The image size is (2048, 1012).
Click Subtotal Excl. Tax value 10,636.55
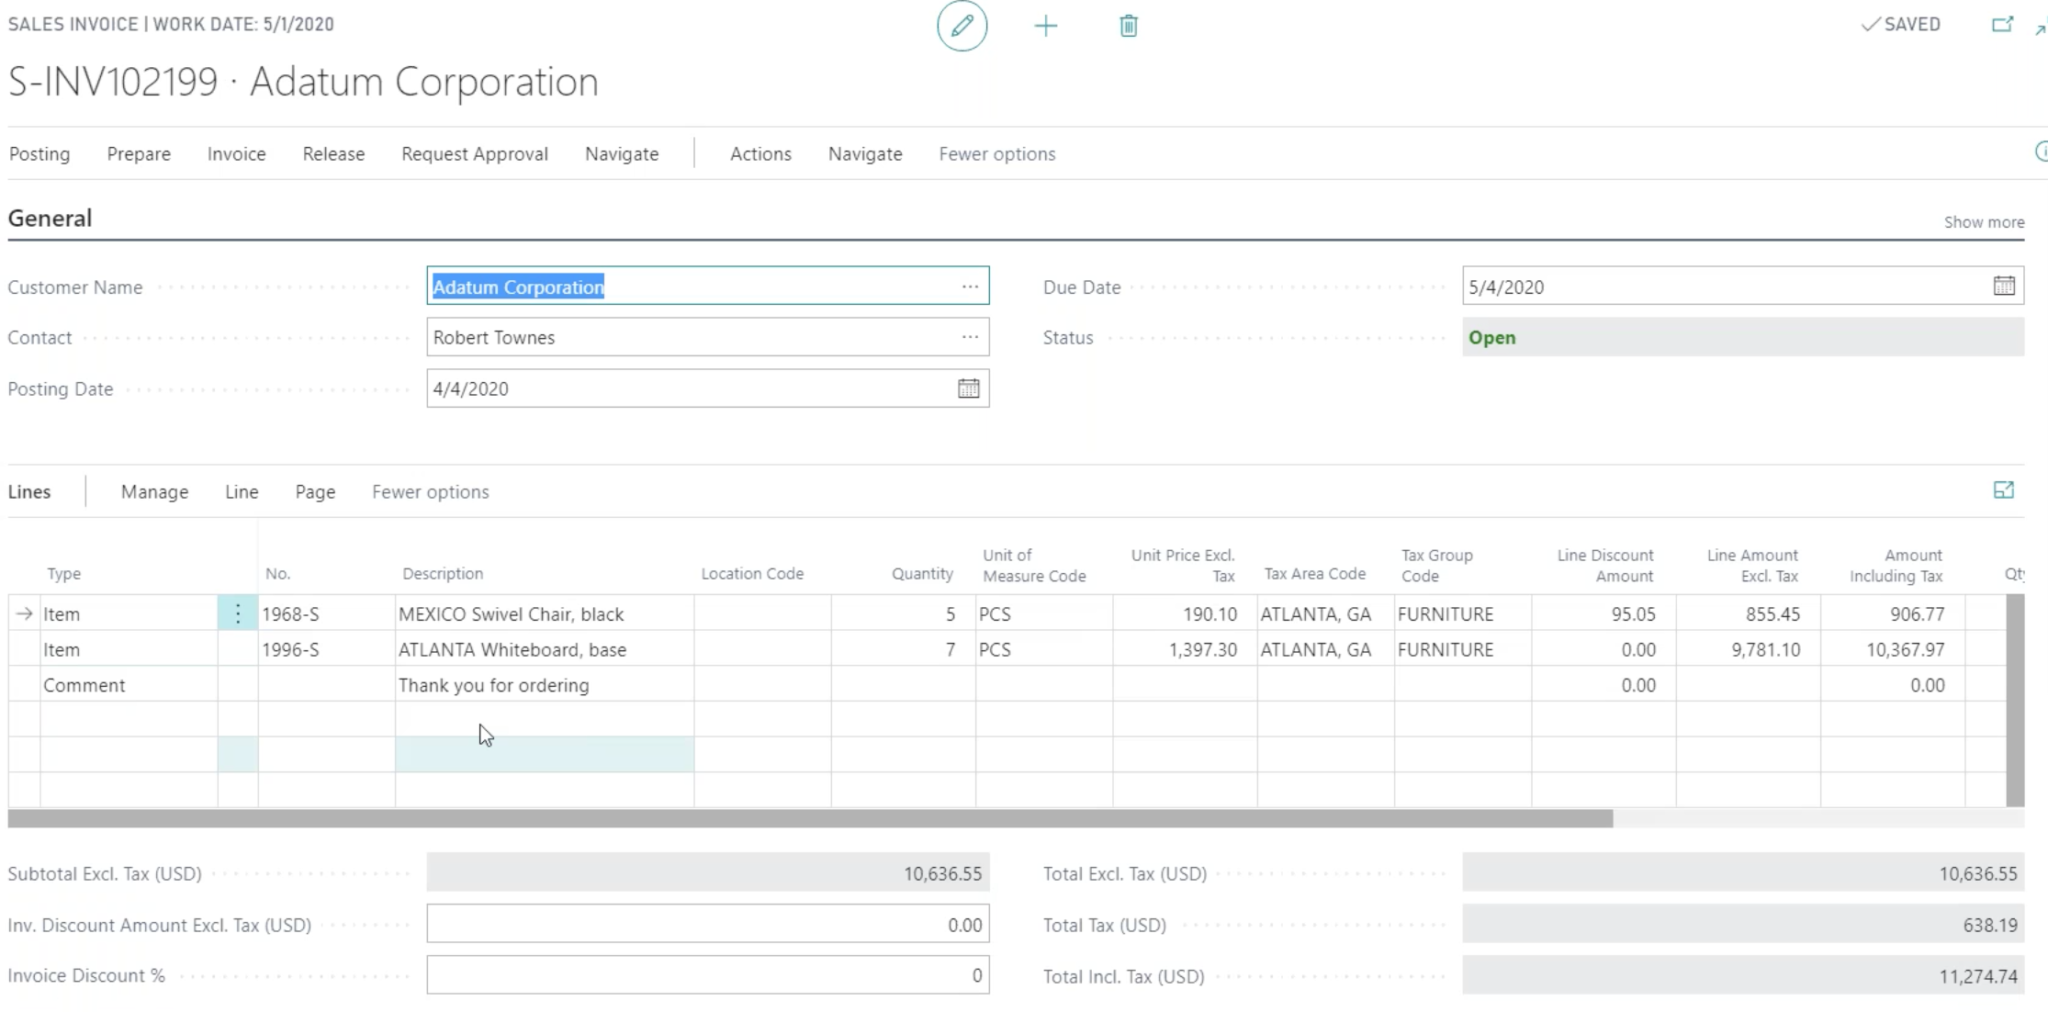[708, 873]
